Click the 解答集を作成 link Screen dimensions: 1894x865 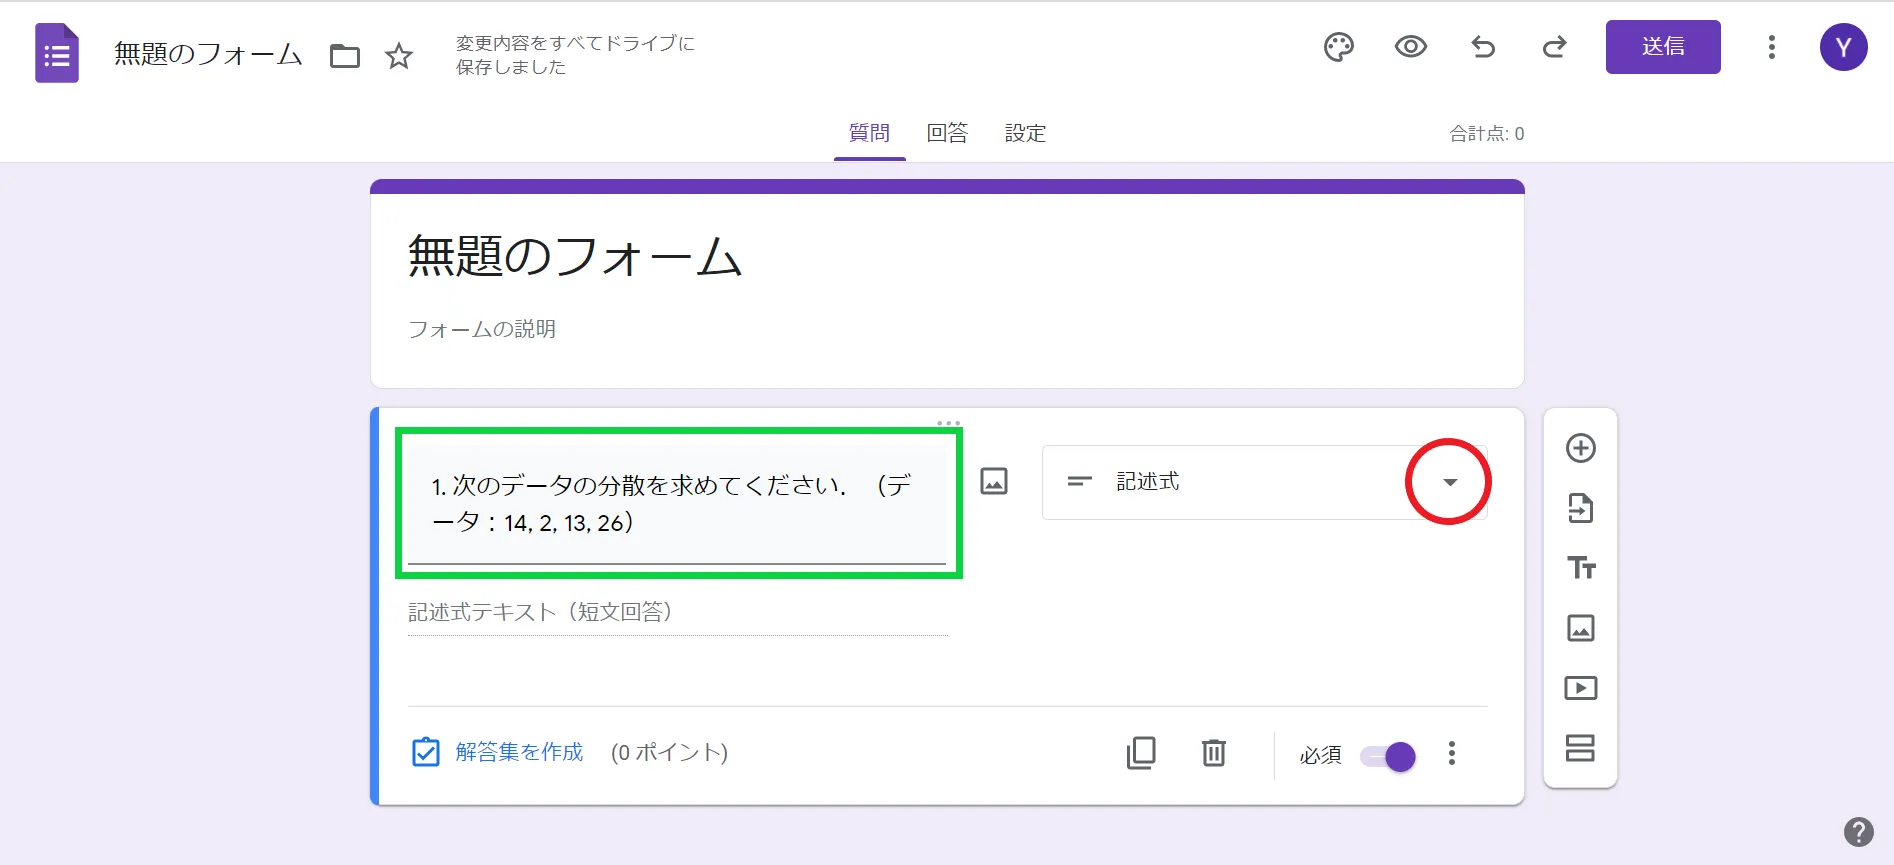518,752
